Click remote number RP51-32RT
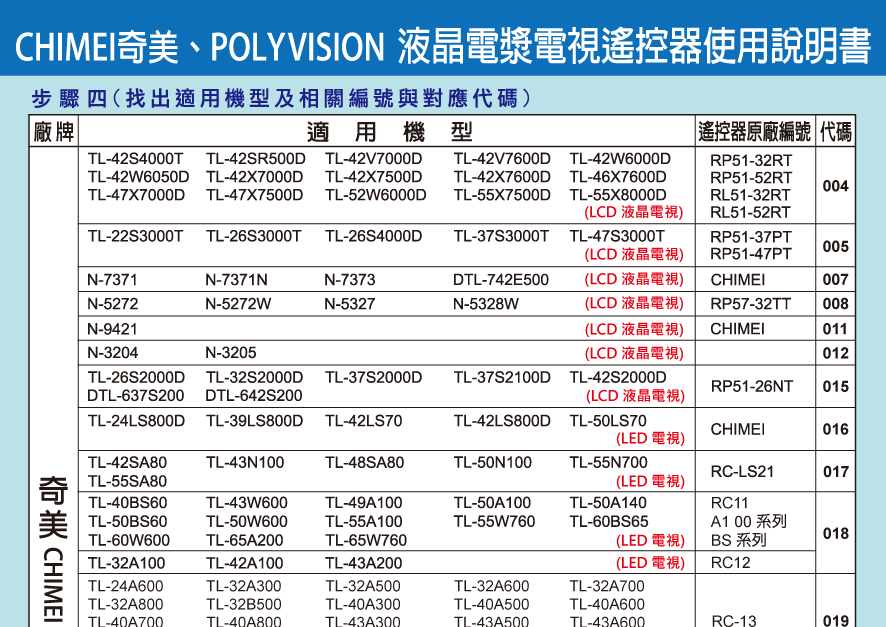 (x=751, y=160)
